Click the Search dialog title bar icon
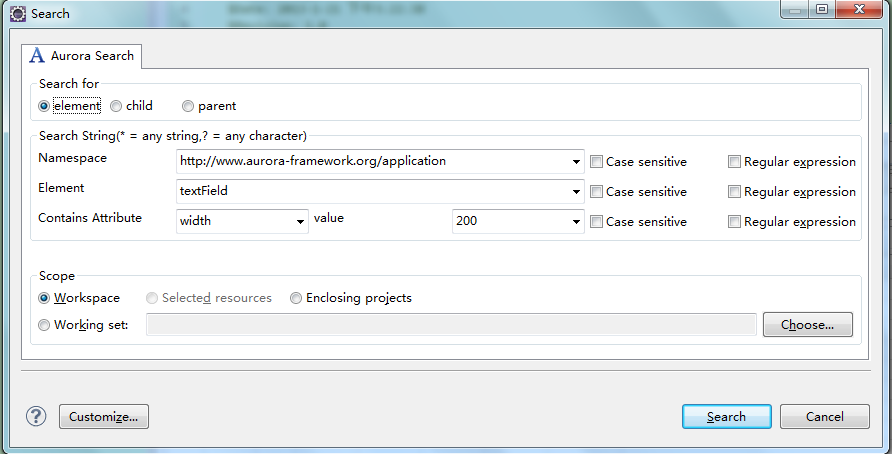This screenshot has width=892, height=454. tap(17, 13)
